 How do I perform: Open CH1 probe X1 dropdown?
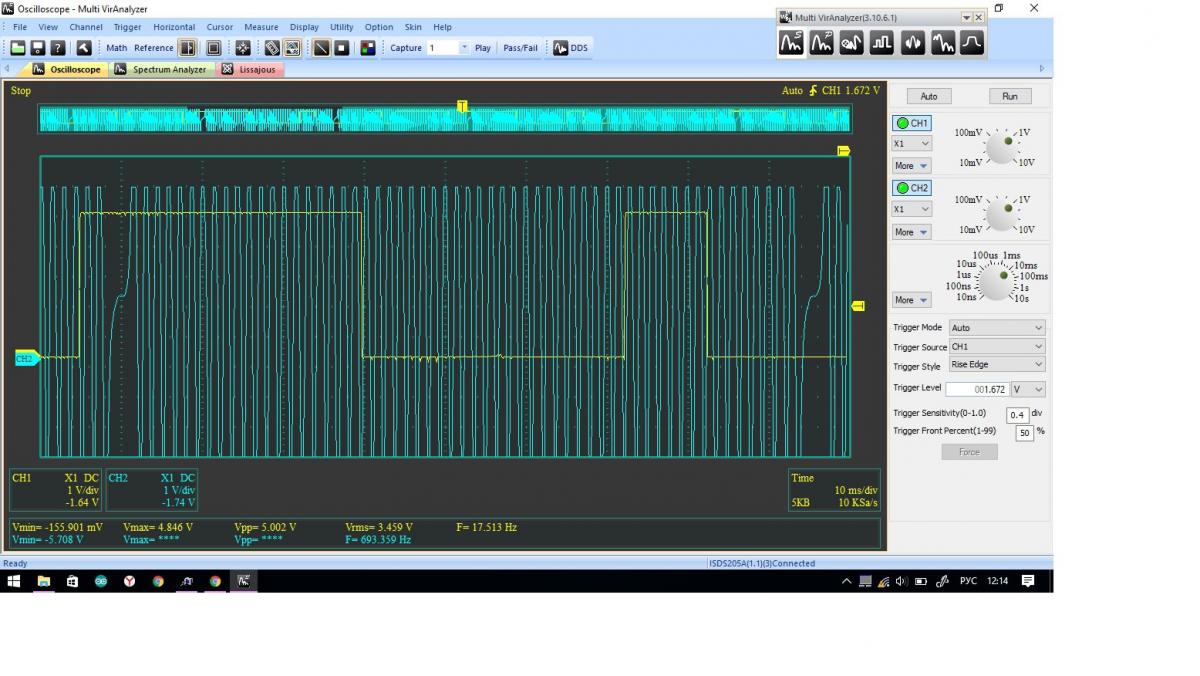(912, 144)
